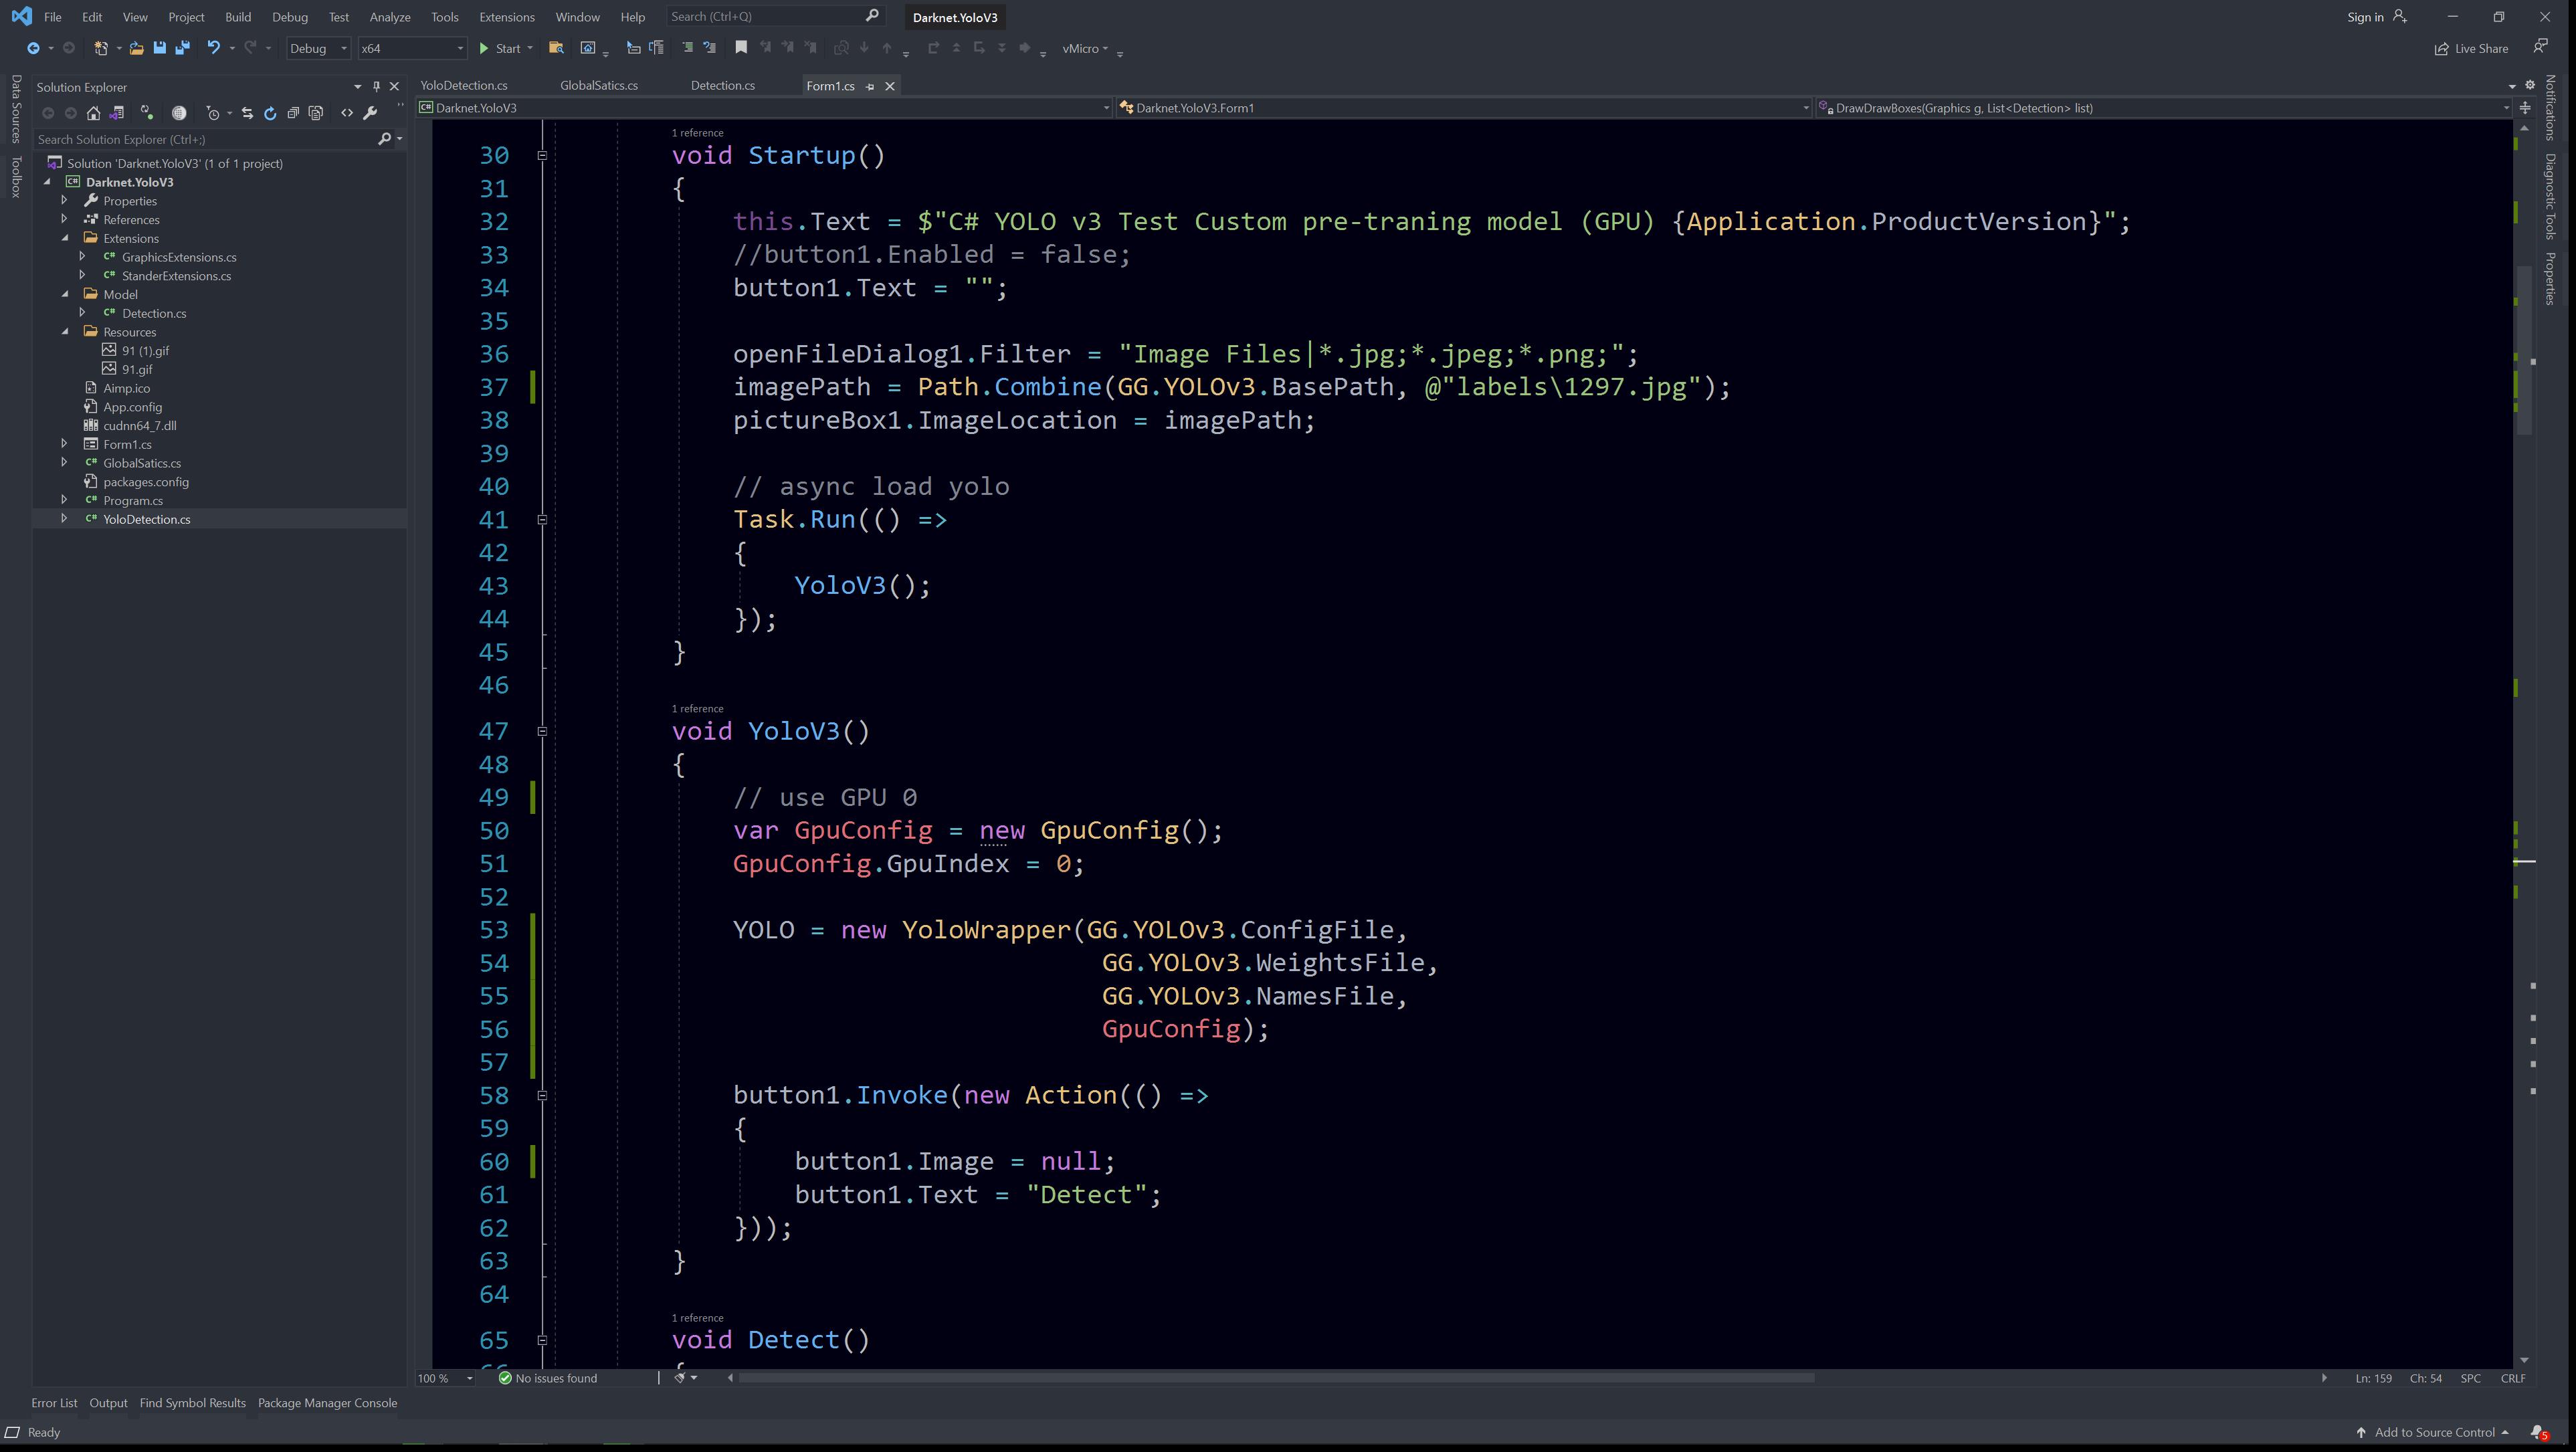Viewport: 2576px width, 1452px height.
Task: Click the Save All toolbar icon
Action: coord(182,48)
